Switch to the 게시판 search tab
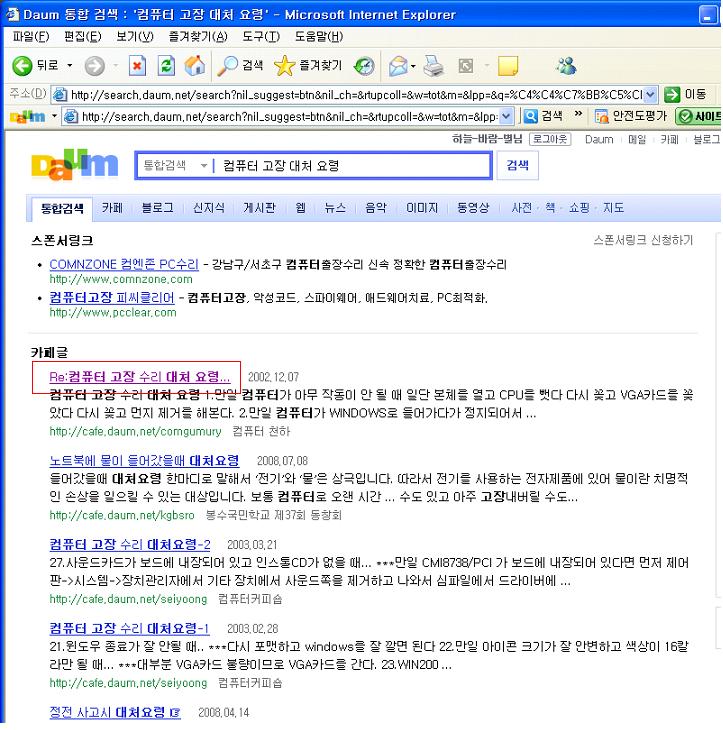Image resolution: width=723 pixels, height=730 pixels. click(259, 208)
